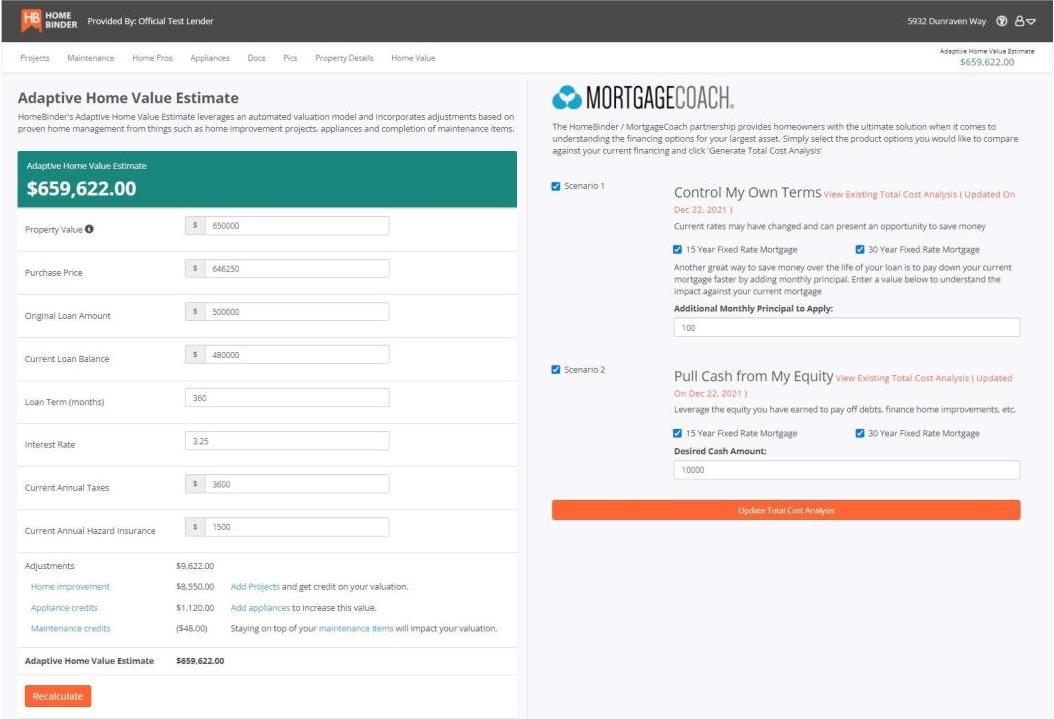Switch to the Appliances tab

tap(211, 58)
